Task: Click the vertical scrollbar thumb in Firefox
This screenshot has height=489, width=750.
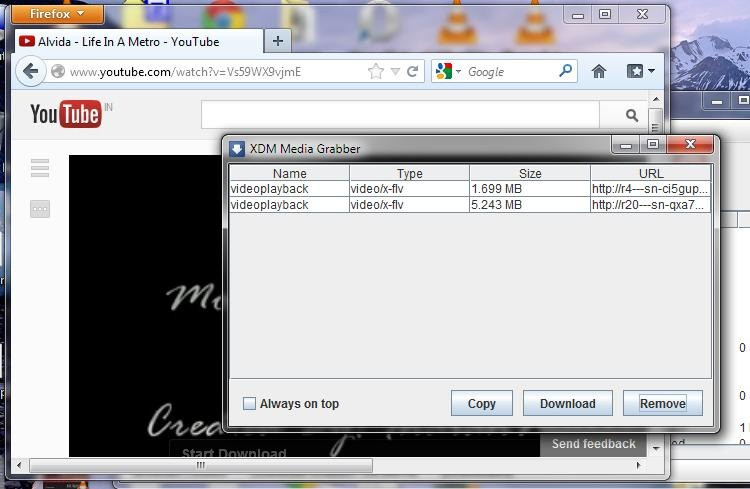Action: [x=656, y=121]
